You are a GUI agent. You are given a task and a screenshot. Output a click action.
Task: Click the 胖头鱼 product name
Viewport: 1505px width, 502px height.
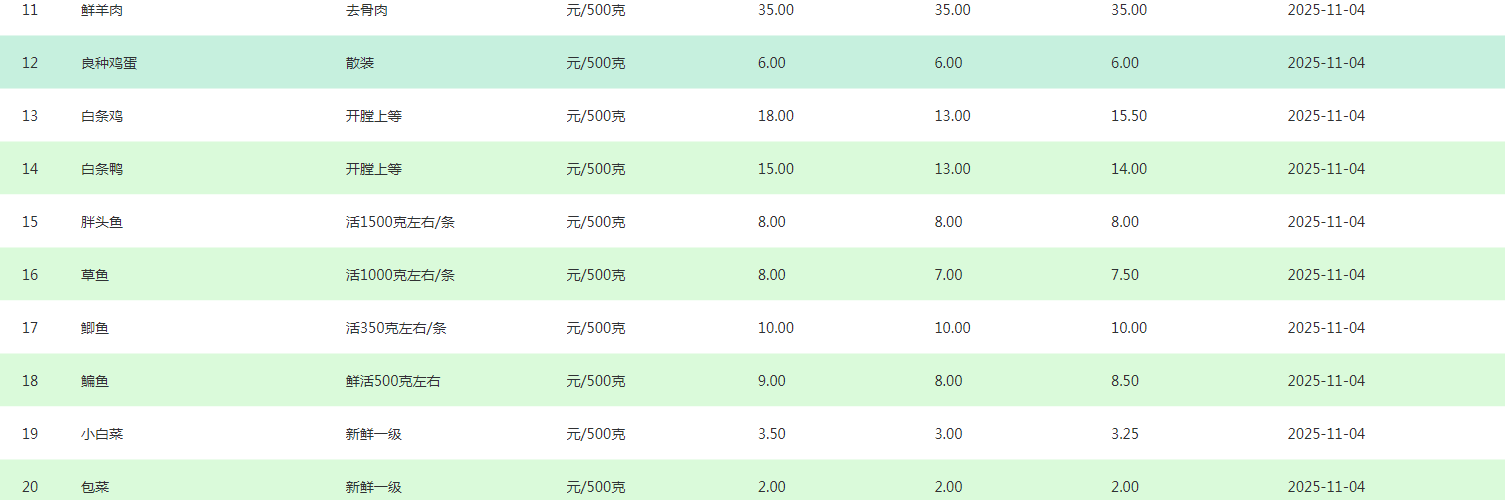point(102,222)
